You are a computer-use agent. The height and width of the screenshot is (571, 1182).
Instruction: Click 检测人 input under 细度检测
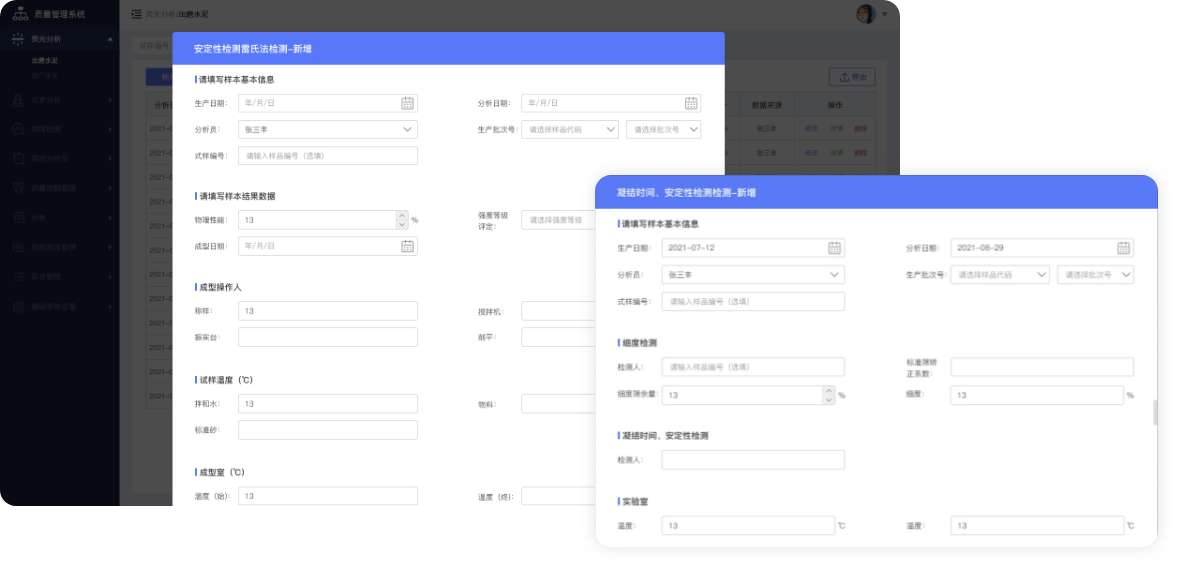click(753, 367)
